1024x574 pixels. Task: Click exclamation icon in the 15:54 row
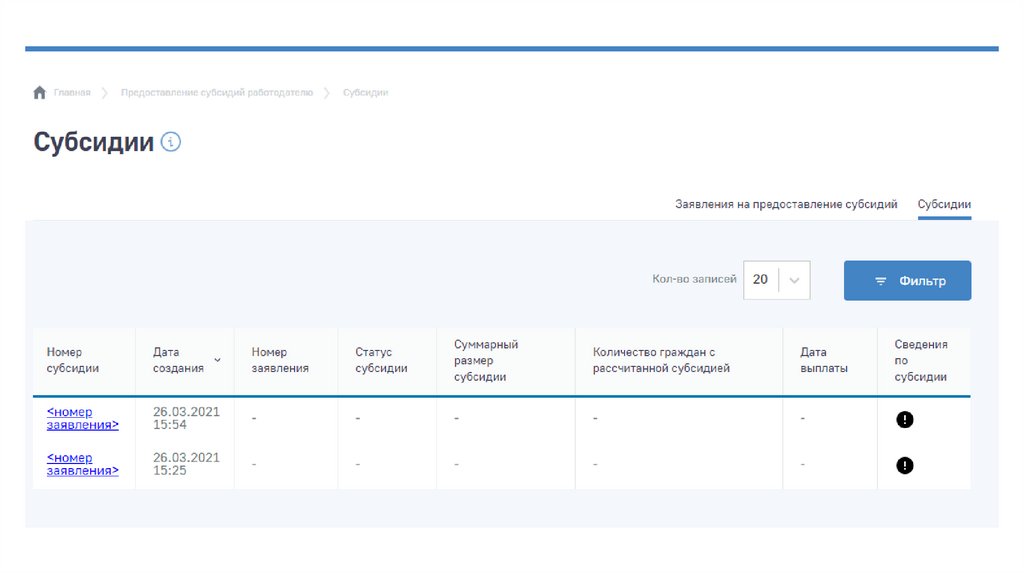point(904,419)
